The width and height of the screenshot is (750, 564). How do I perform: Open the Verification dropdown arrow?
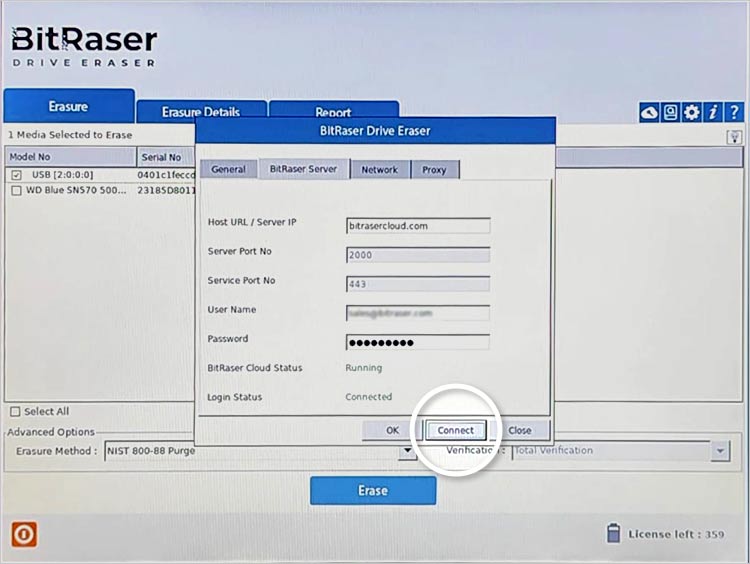coord(720,451)
